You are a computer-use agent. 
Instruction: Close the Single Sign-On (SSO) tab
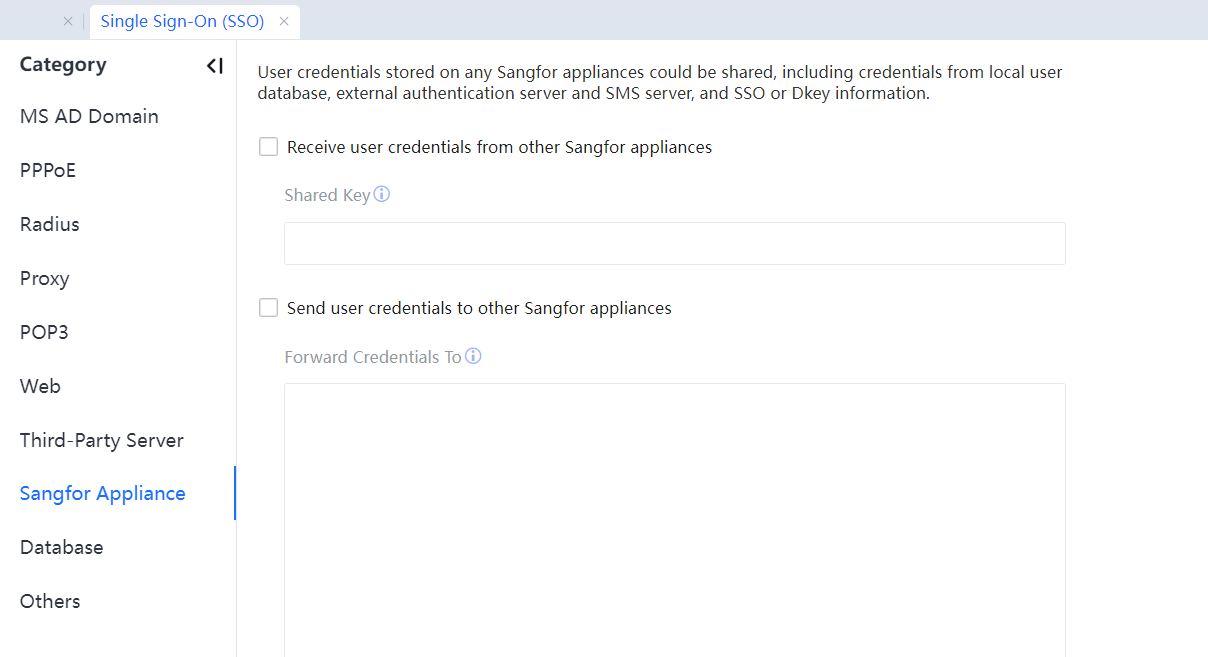pos(284,21)
